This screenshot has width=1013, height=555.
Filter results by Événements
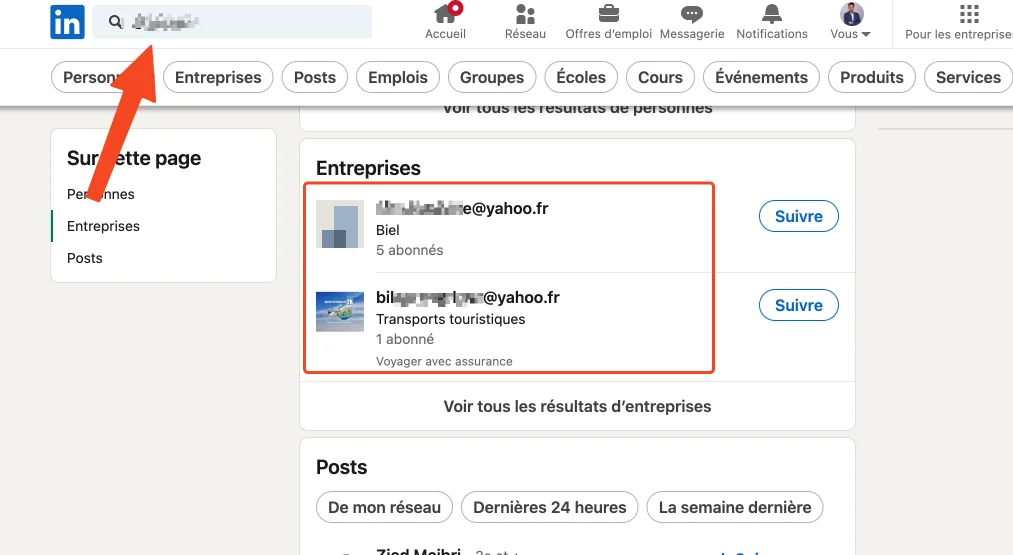761,78
